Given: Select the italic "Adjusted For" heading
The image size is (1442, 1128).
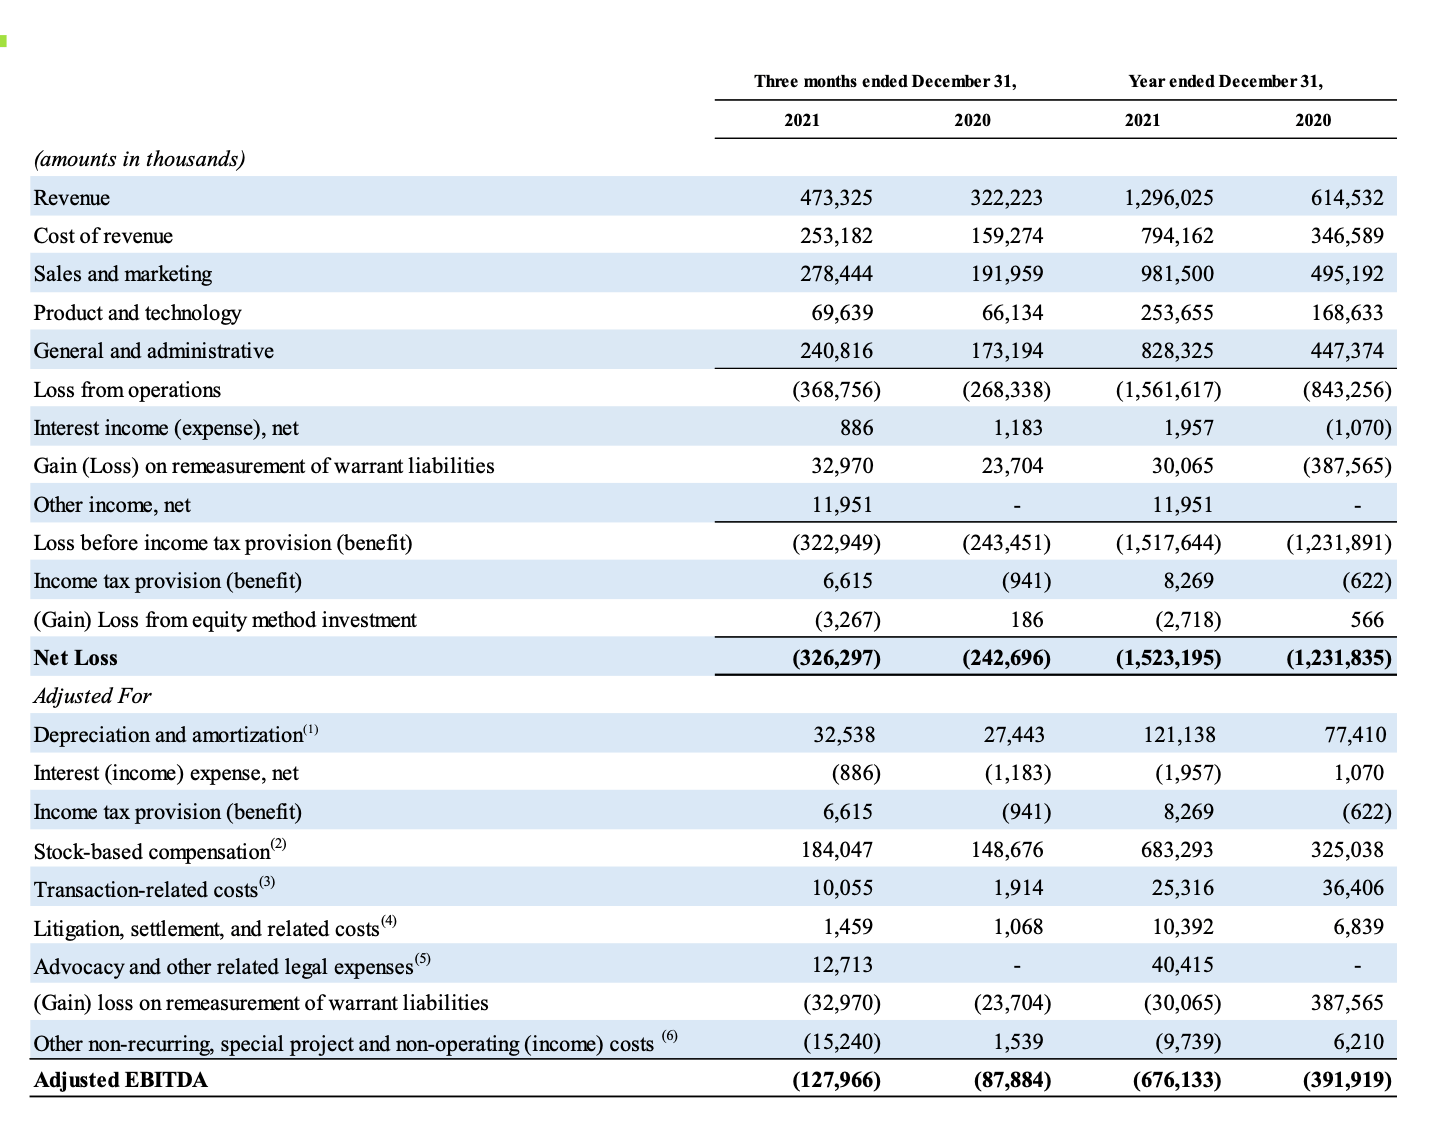Looking at the screenshot, I should pos(92,696).
